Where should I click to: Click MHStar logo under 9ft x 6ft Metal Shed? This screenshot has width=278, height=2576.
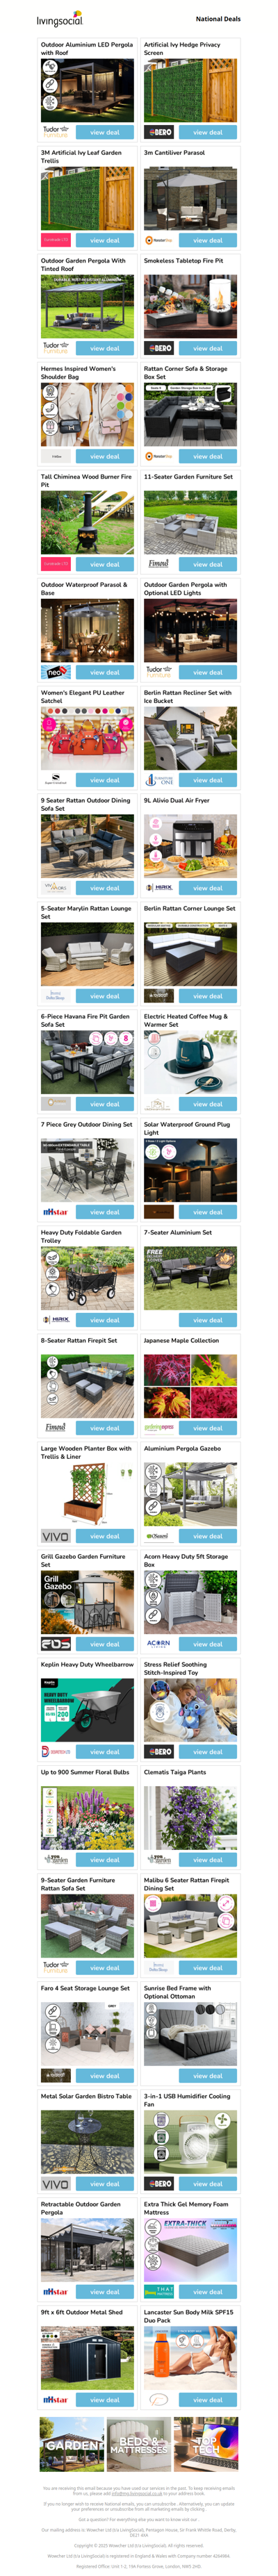55,2400
